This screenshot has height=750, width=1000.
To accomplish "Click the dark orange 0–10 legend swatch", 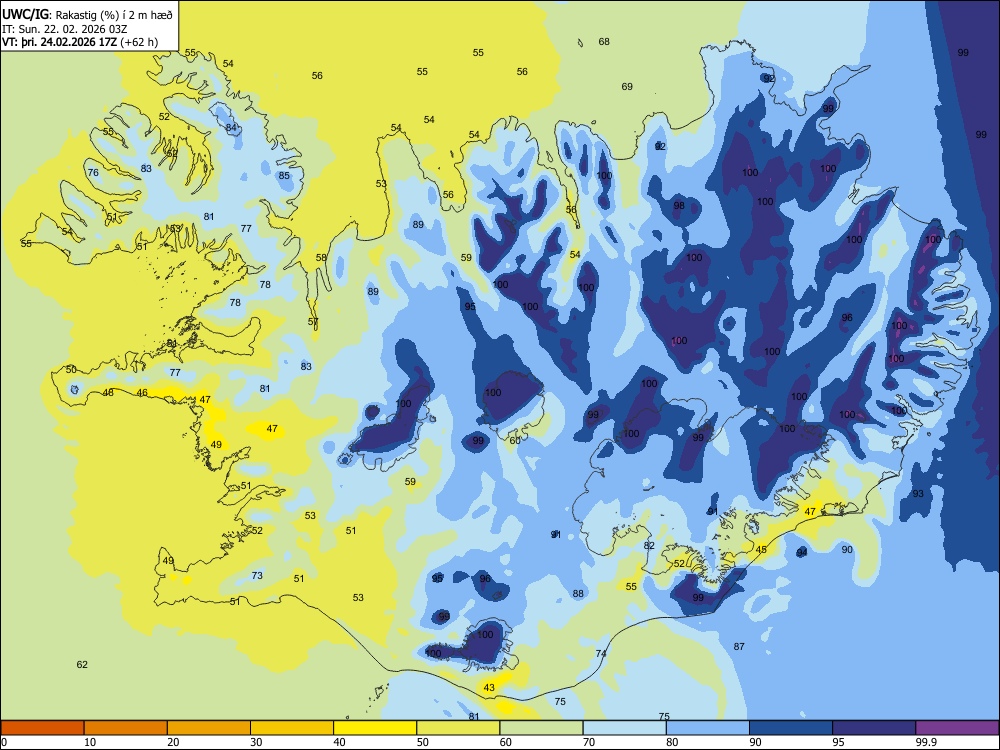I will [x=42, y=728].
